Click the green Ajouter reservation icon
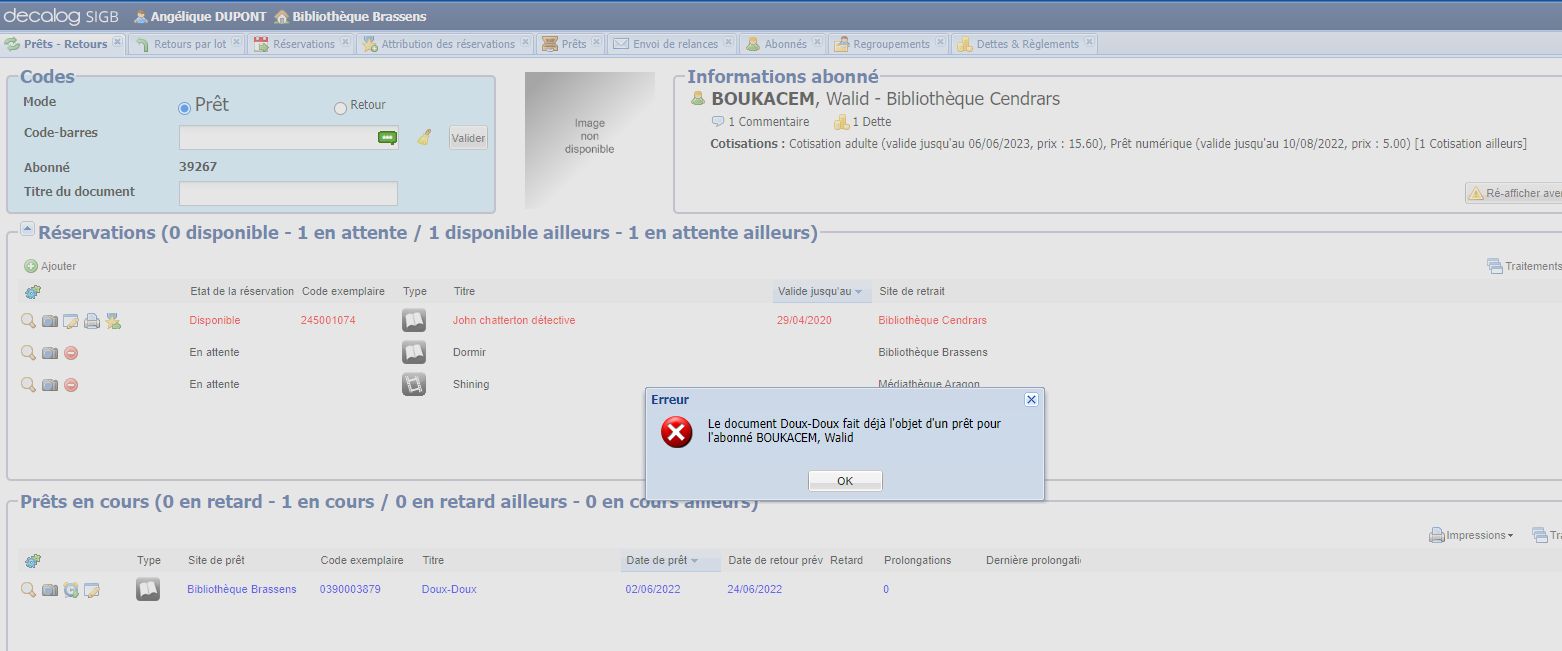 (x=31, y=266)
